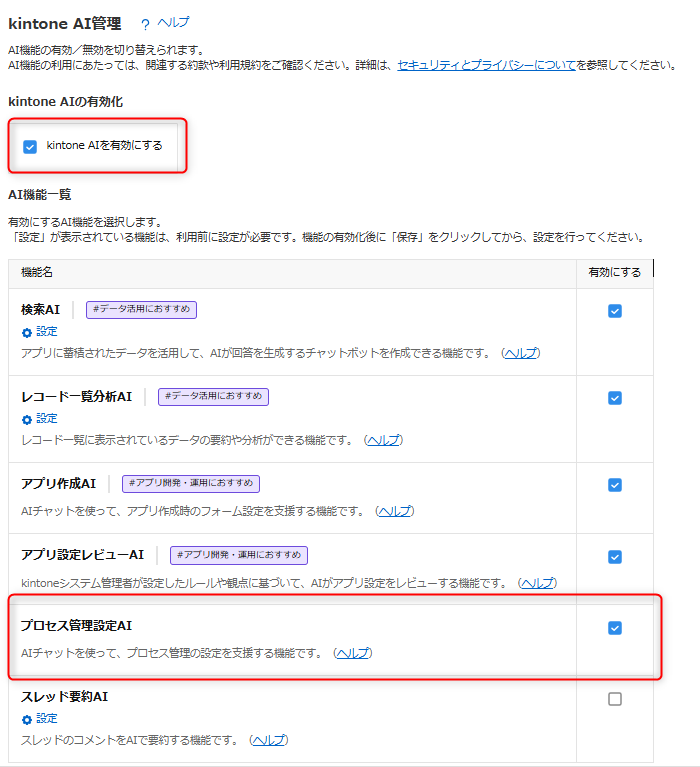The height and width of the screenshot is (767, 700).
Task: Toggle the レコード一覧分析AI enable checkbox
Action: point(615,398)
